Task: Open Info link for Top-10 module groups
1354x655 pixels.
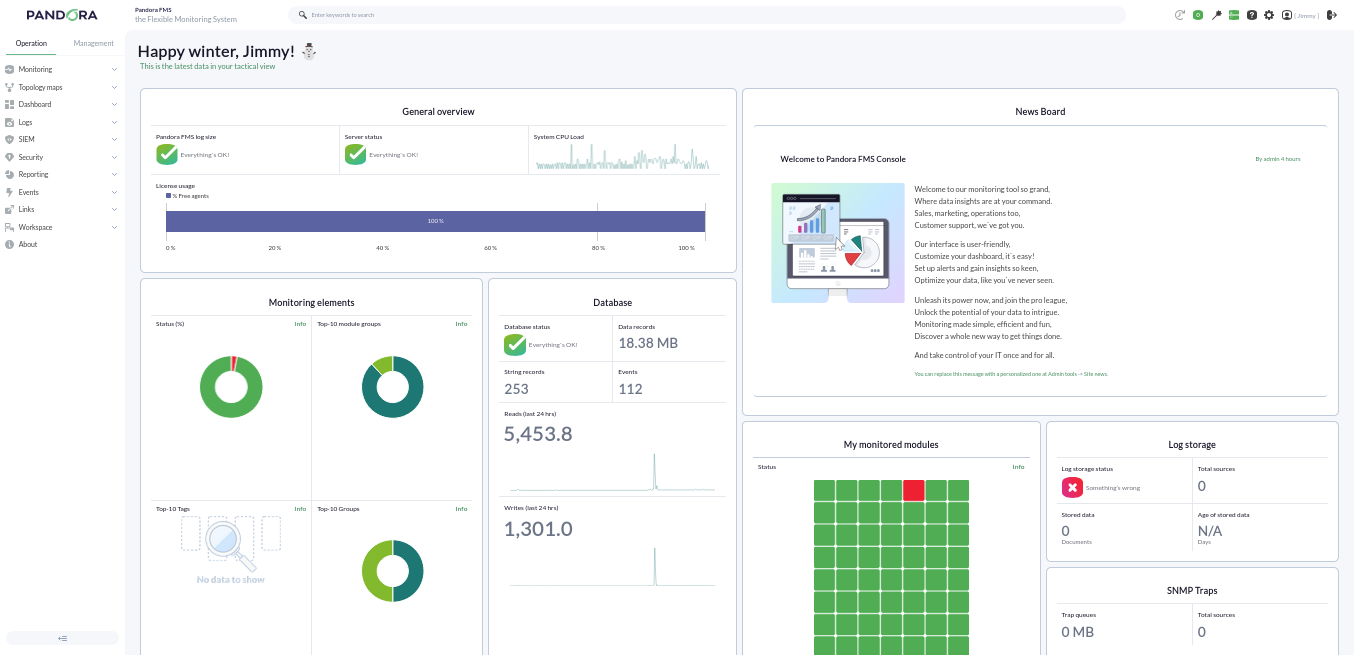Action: click(461, 324)
